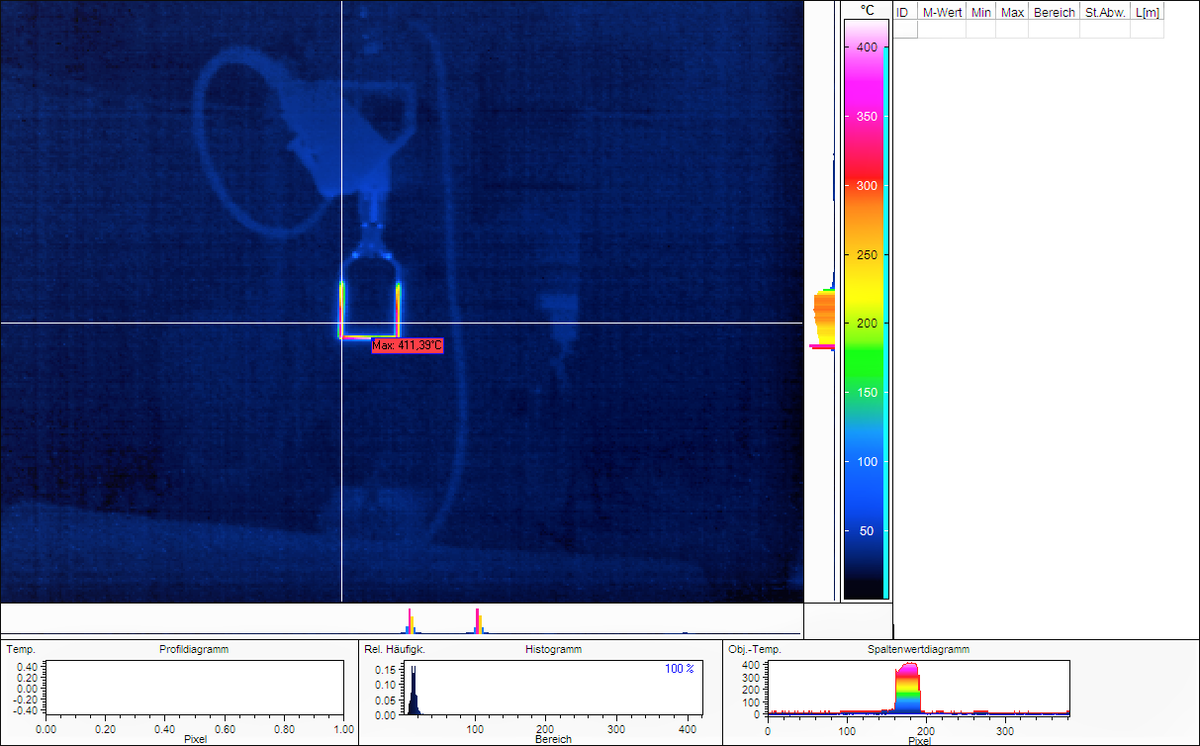The width and height of the screenshot is (1200, 746).
Task: Click the 150 mark on temperature scale
Action: tap(866, 393)
